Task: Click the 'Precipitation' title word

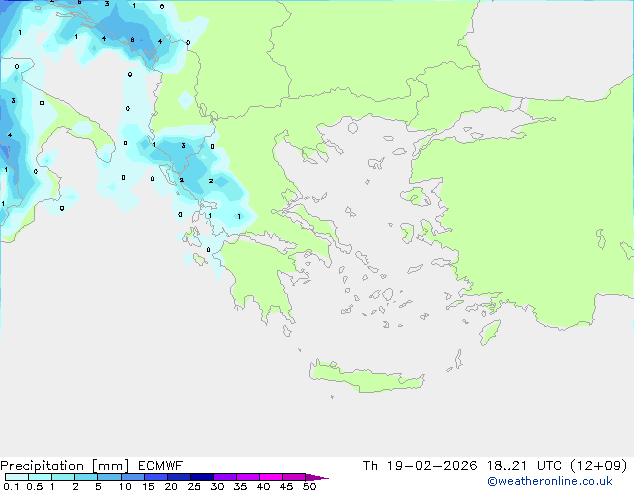Action: pyautogui.click(x=42, y=466)
